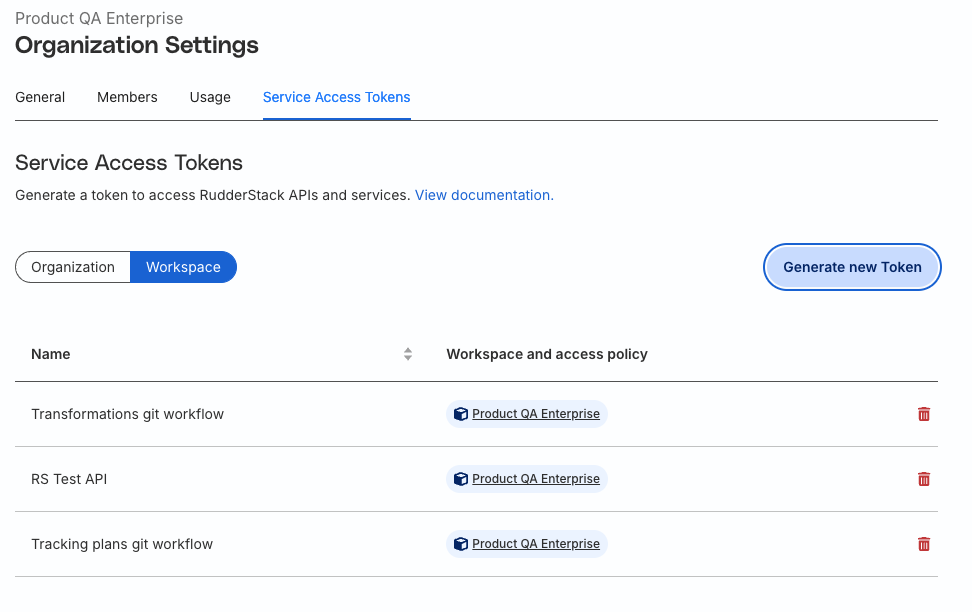Sort tokens by Name column arrows
This screenshot has width=972, height=612.
tap(408, 354)
